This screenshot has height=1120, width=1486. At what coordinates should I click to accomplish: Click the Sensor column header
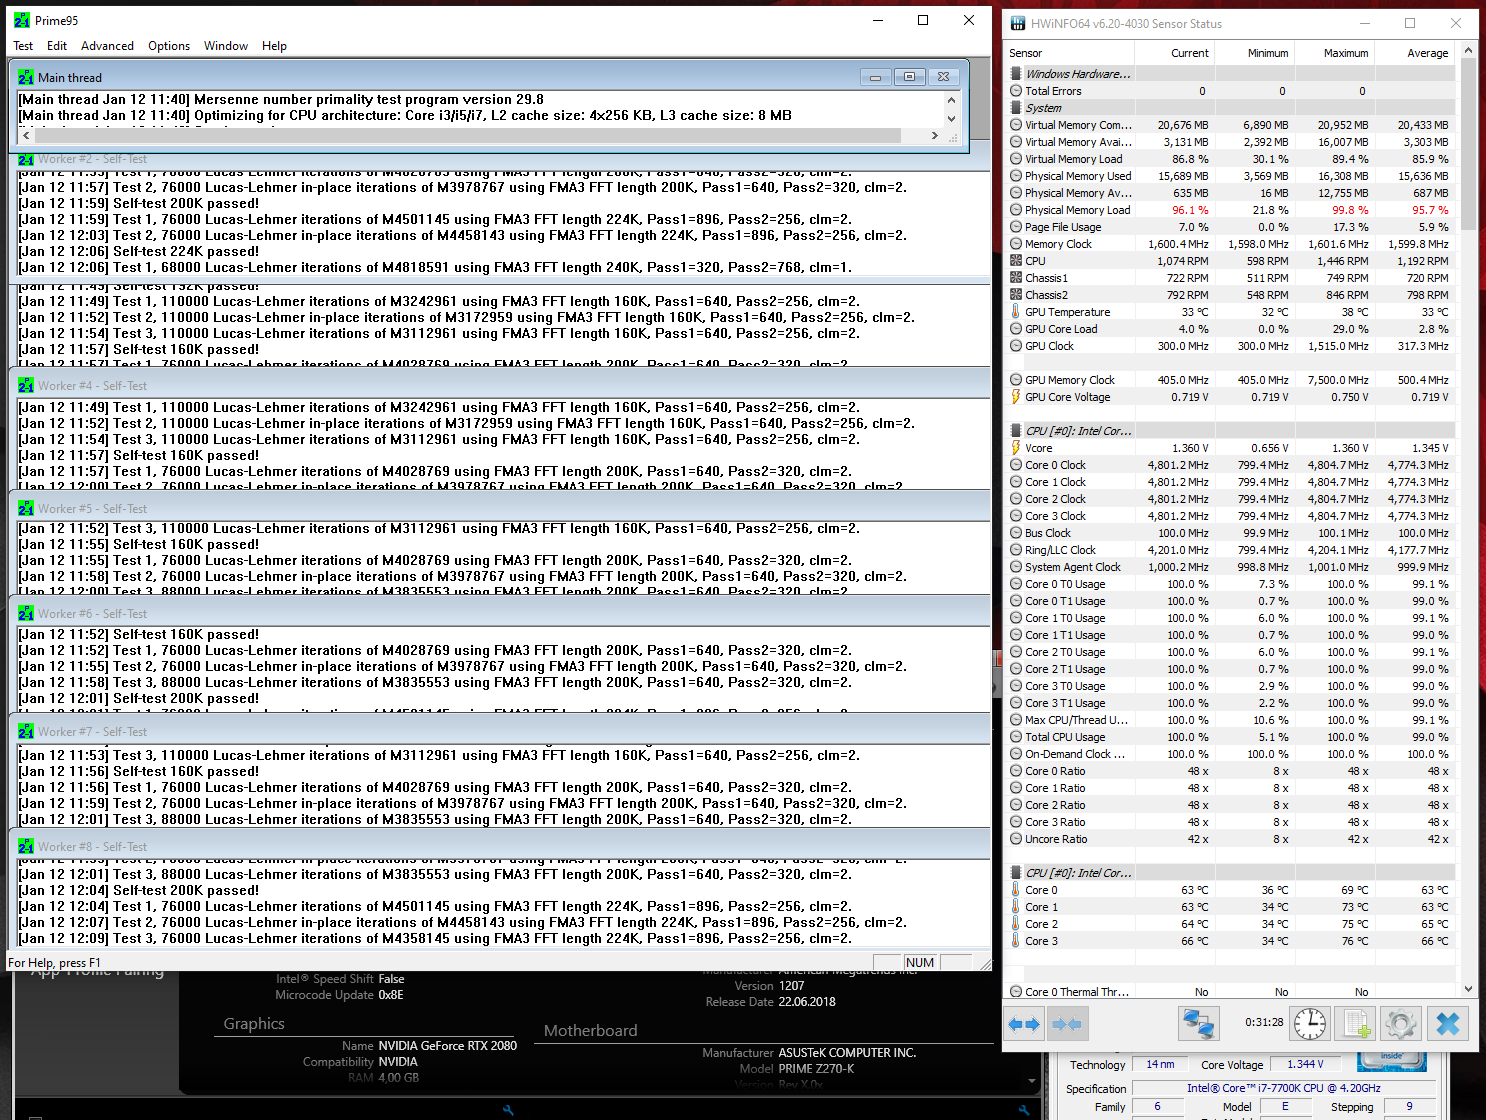pos(1069,53)
